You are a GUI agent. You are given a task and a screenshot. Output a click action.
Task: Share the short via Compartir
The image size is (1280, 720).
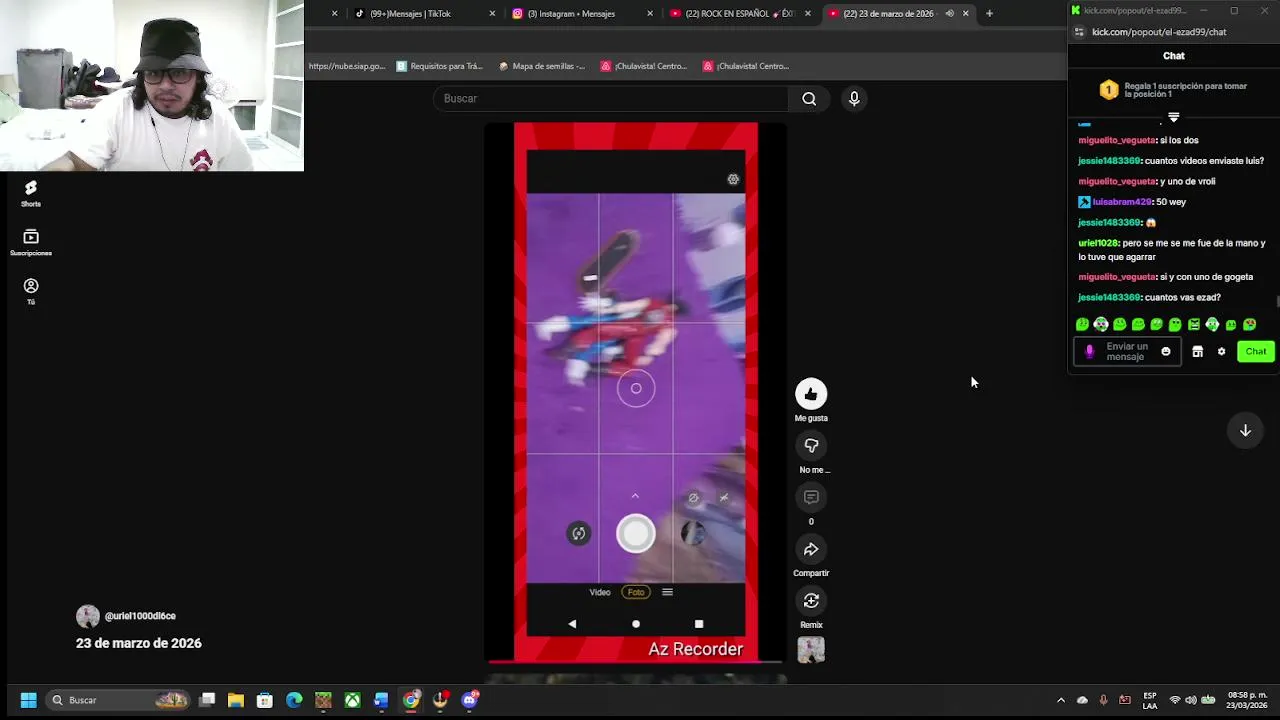click(811, 549)
